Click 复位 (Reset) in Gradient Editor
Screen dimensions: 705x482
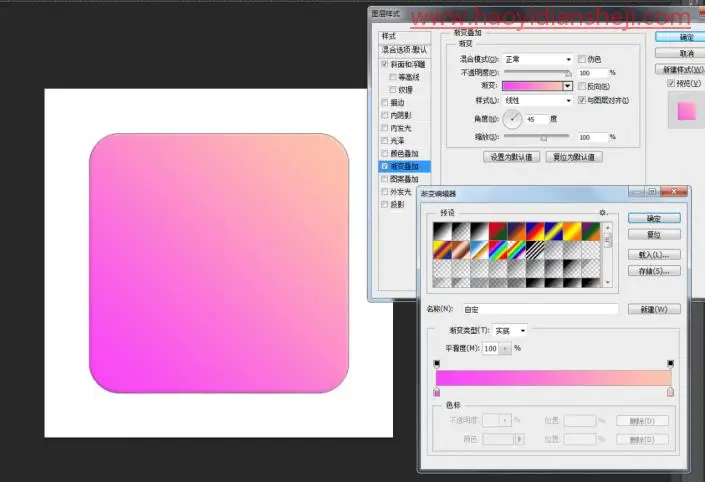pos(654,235)
